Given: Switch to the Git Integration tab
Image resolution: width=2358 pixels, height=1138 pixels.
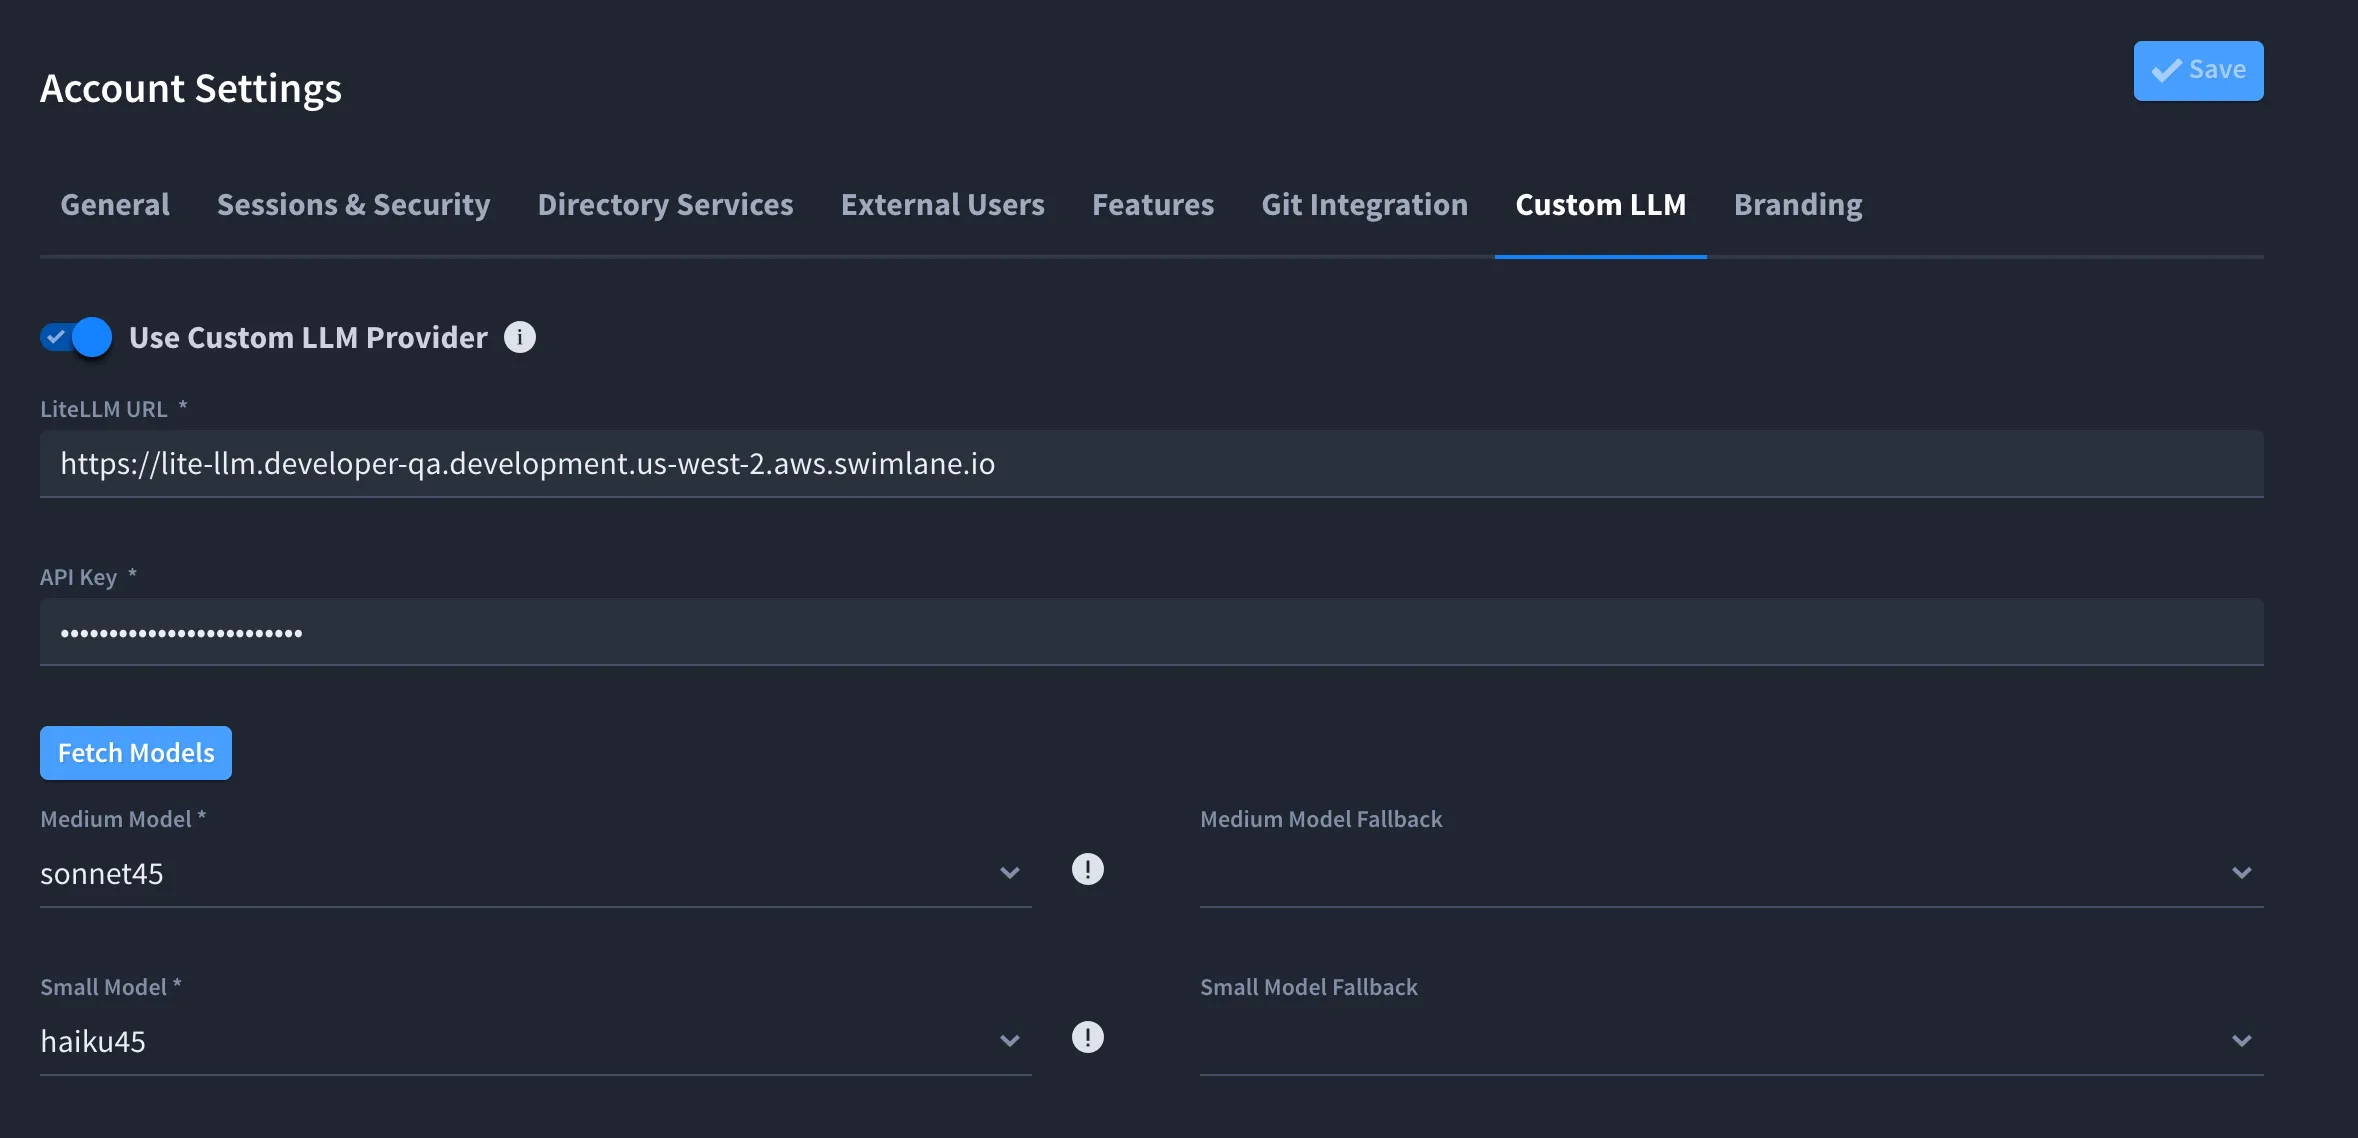Looking at the screenshot, I should point(1364,205).
